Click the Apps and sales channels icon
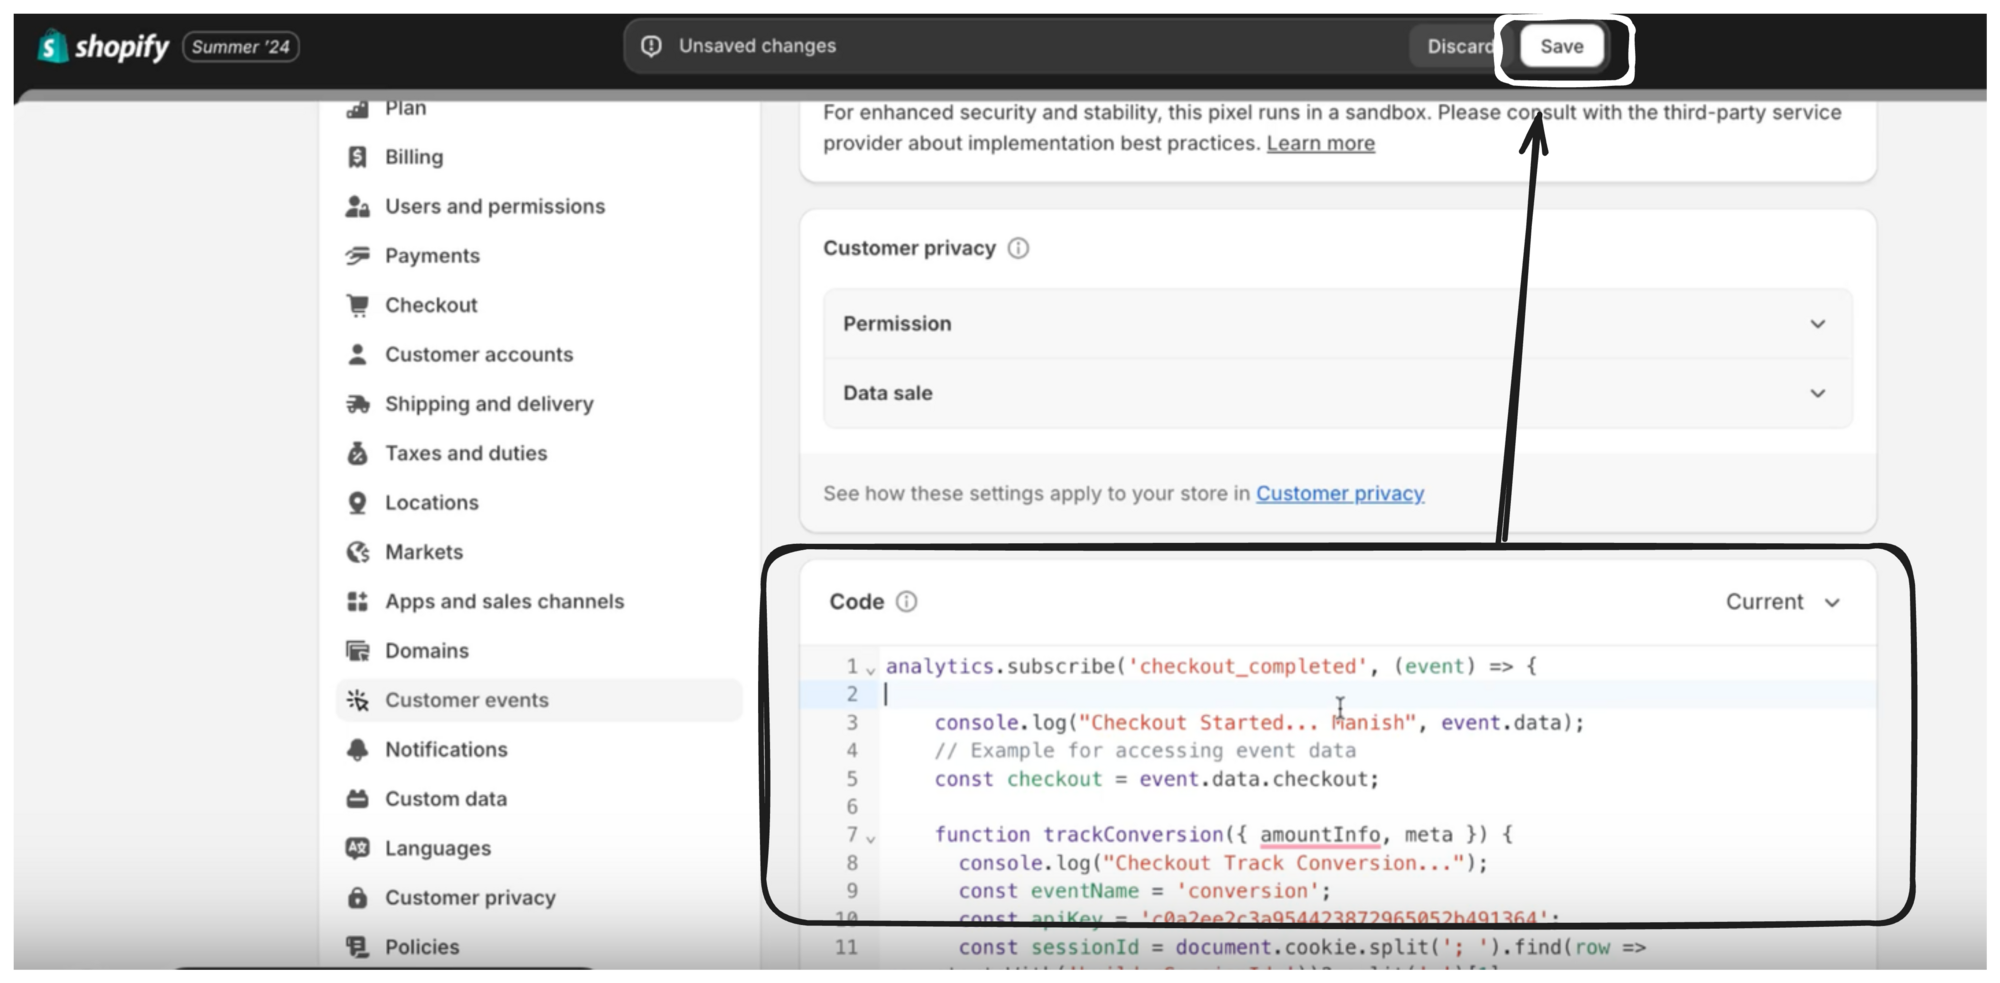 coord(357,601)
